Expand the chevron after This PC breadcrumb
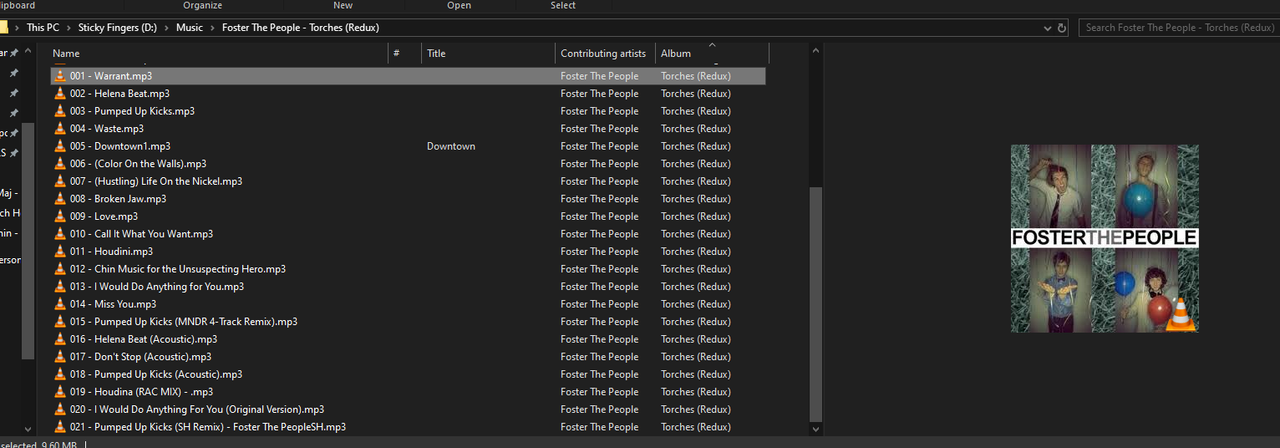 click(70, 28)
